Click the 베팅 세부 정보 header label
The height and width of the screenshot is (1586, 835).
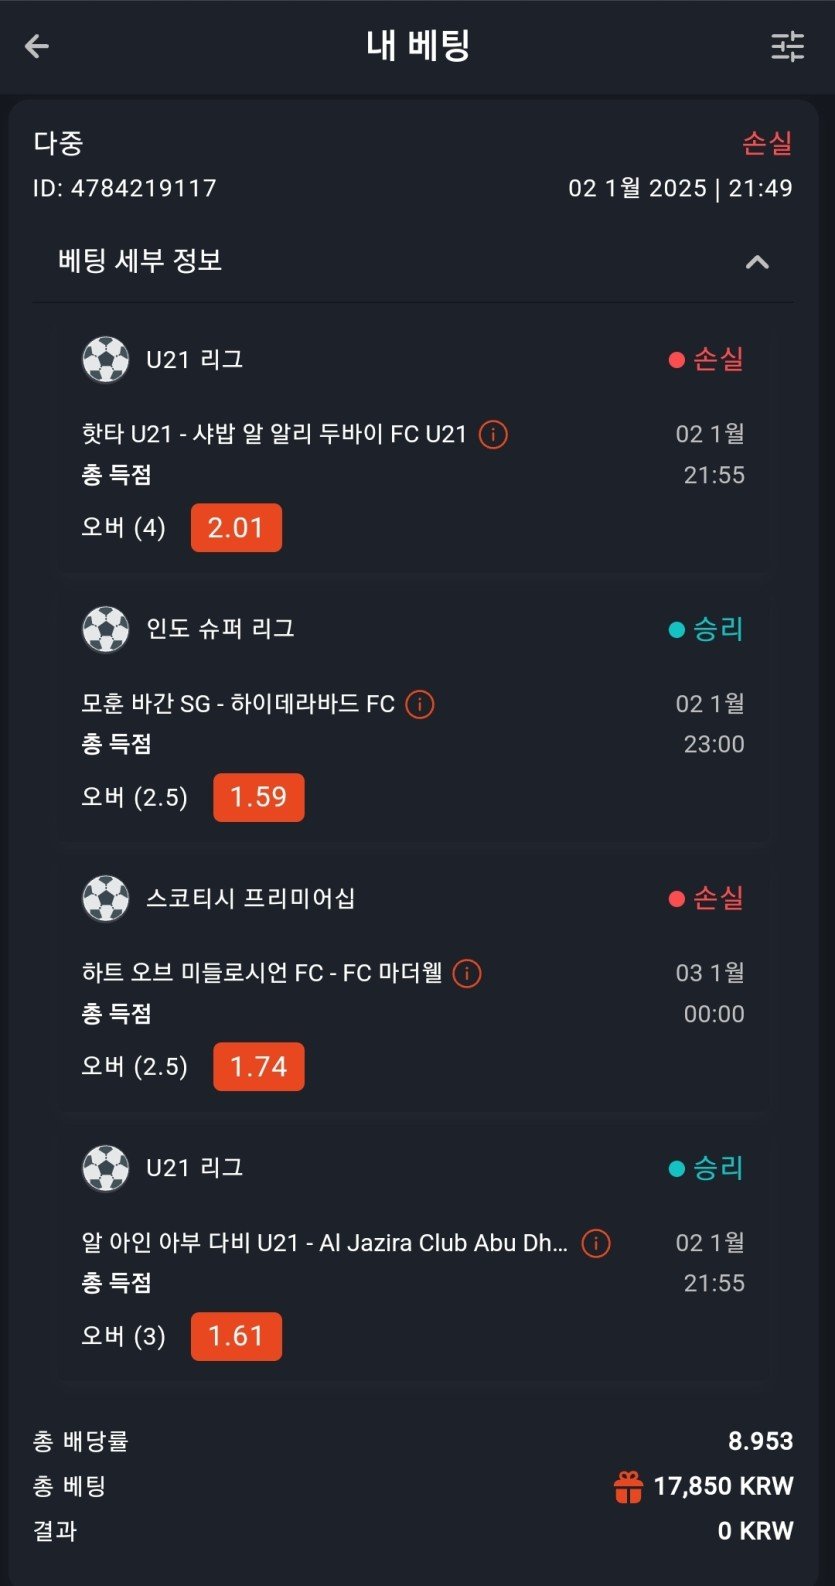coord(140,261)
